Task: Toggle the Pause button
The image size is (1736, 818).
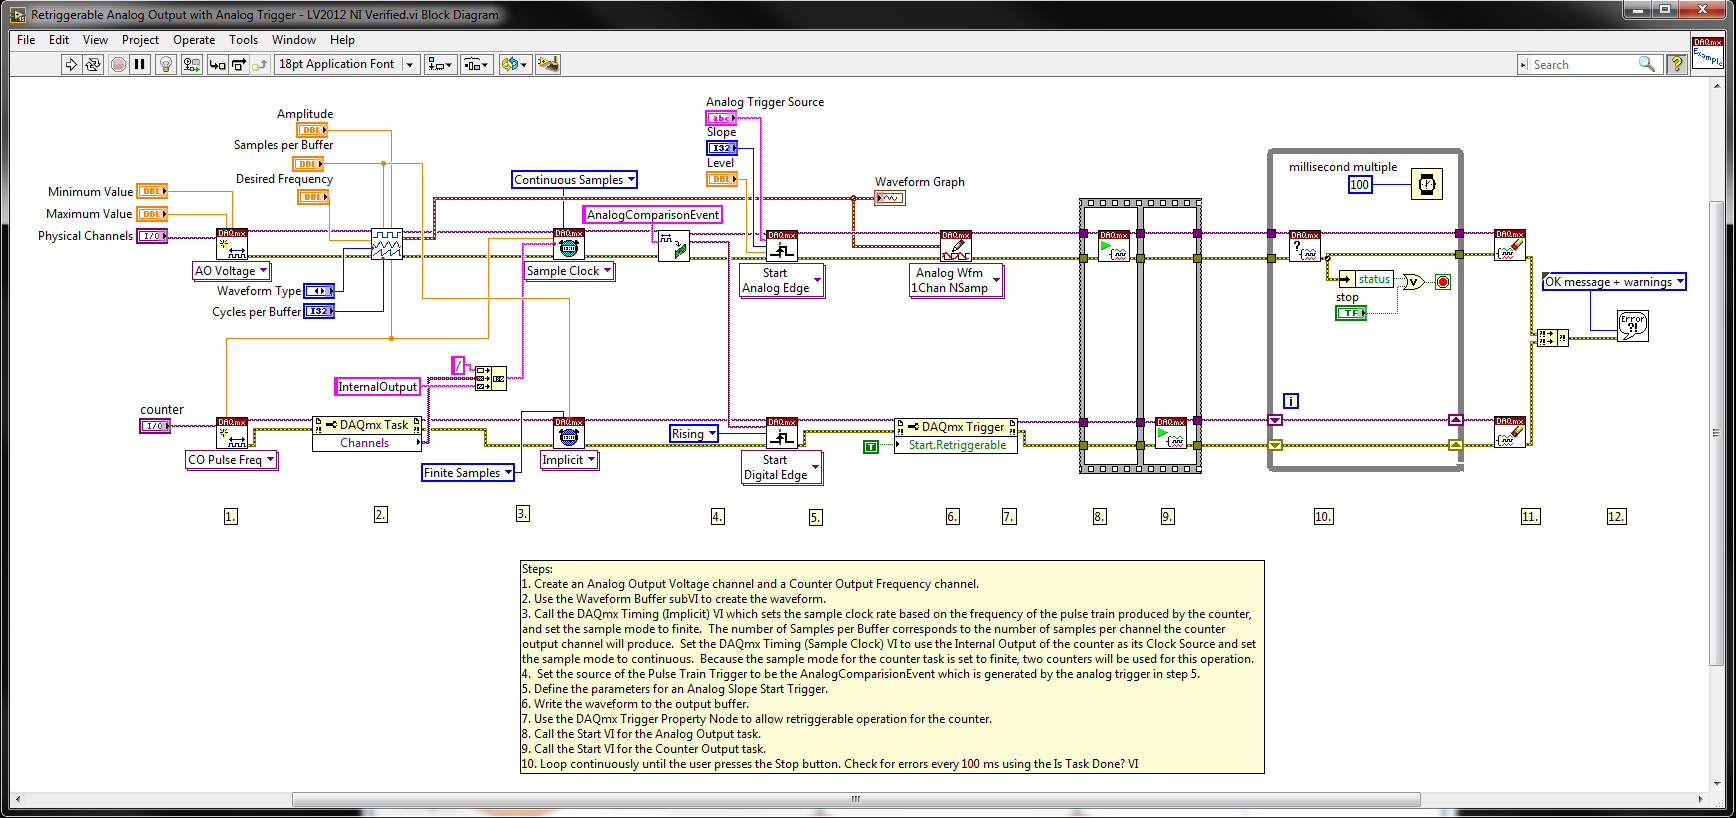Action: point(140,64)
